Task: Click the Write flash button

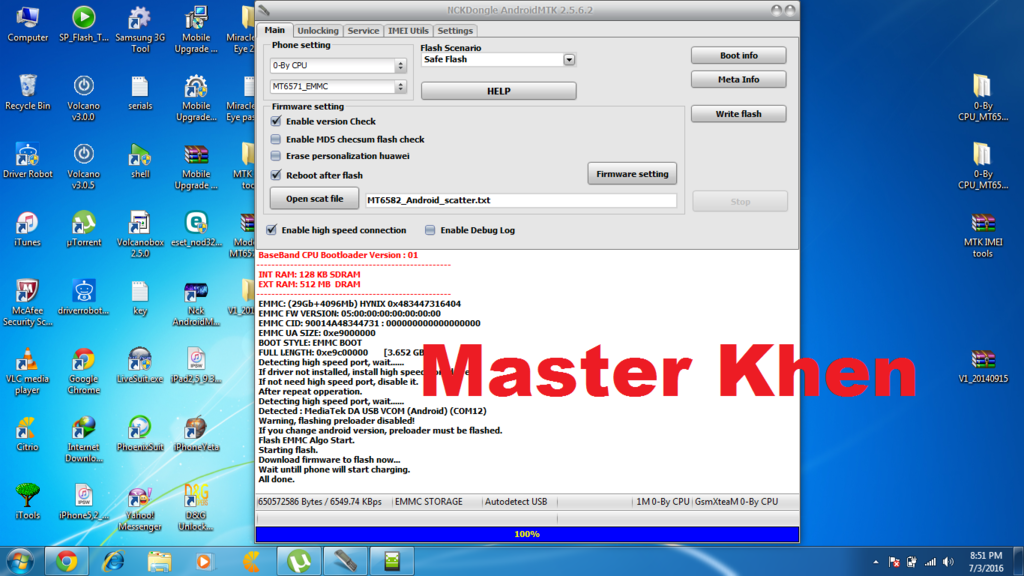Action: pos(738,114)
